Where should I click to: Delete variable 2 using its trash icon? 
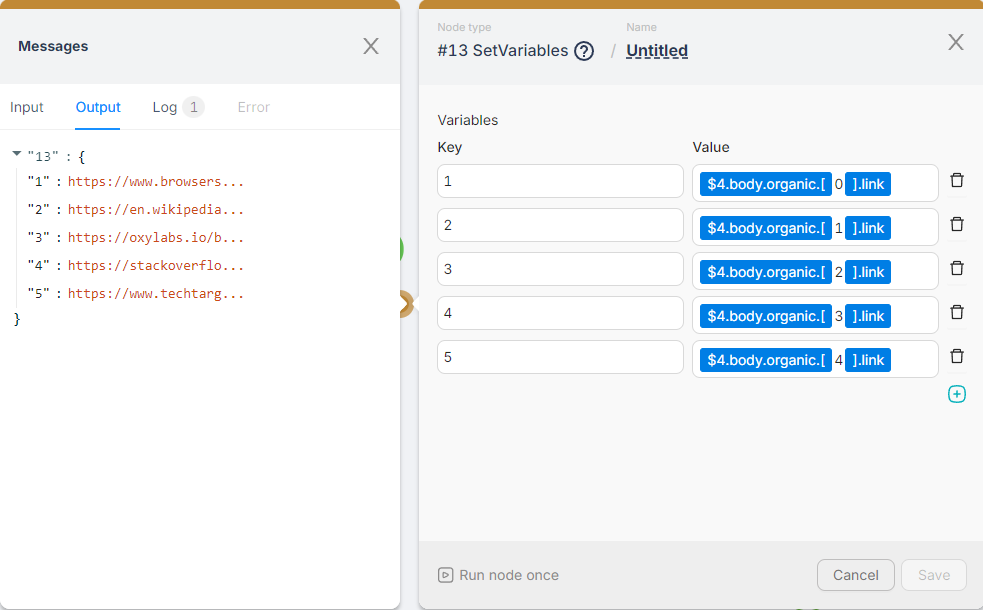(x=957, y=224)
